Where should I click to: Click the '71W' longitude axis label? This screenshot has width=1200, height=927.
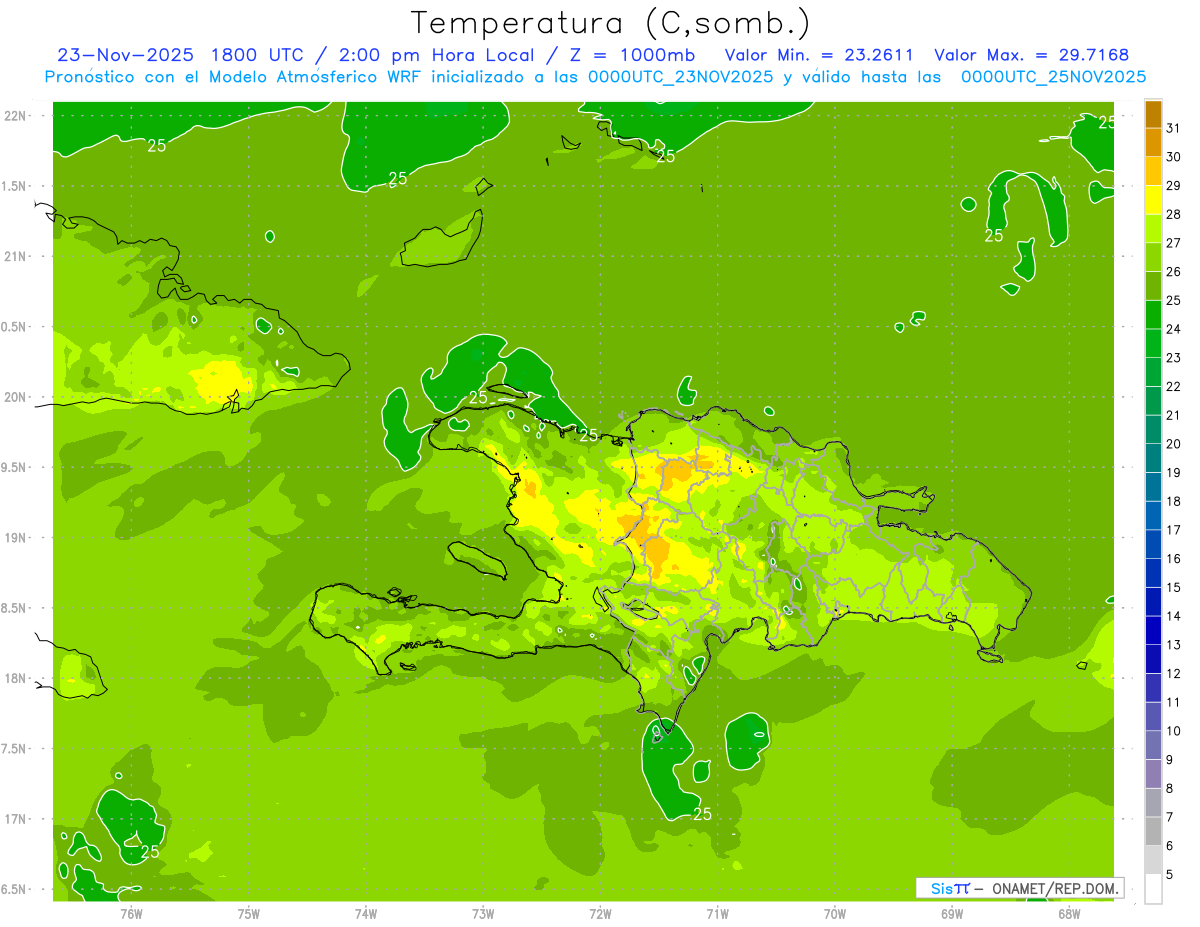[717, 913]
